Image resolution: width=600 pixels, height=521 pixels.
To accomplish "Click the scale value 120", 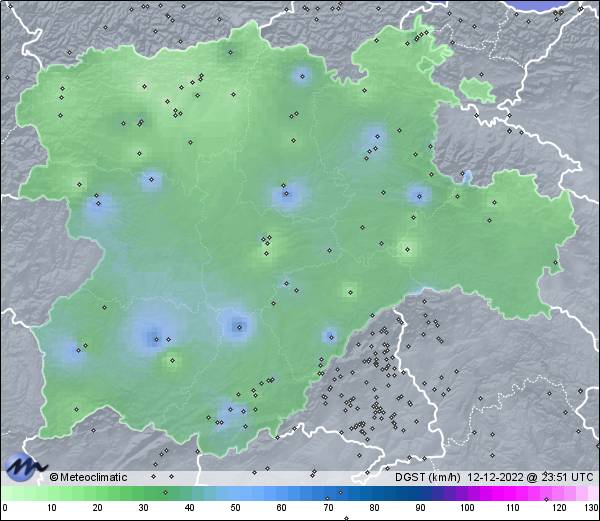I will pyautogui.click(x=559, y=508).
